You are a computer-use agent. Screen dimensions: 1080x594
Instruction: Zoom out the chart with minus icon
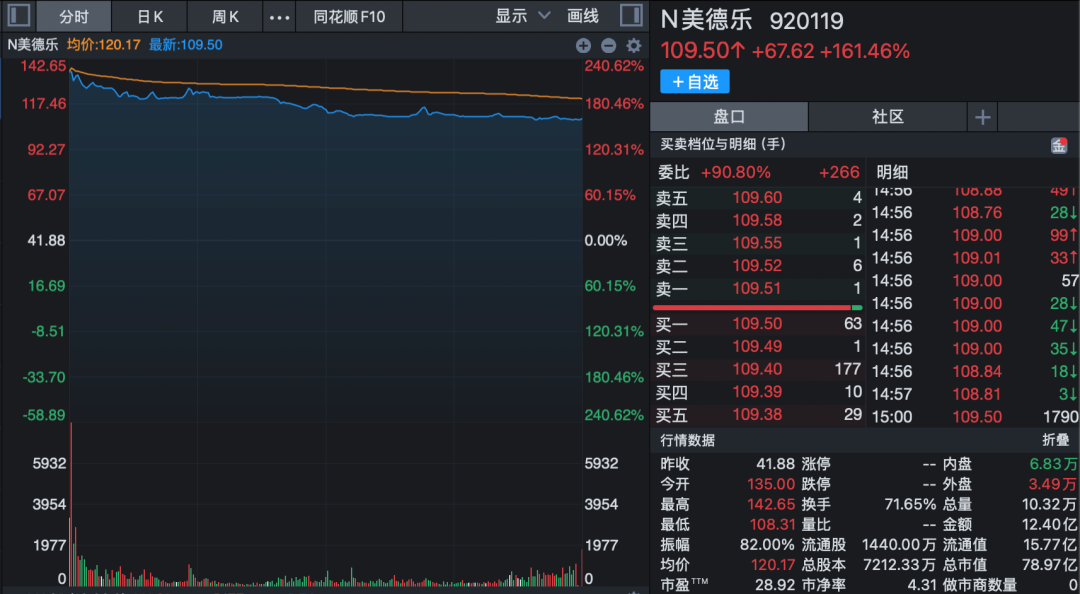608,45
